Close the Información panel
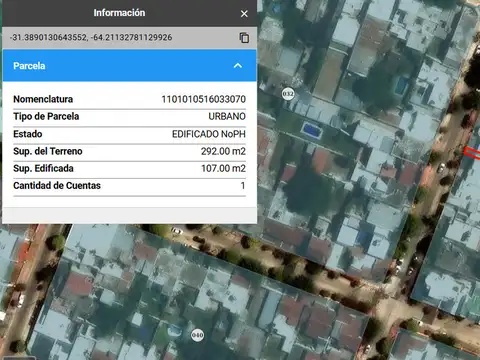 tap(244, 14)
